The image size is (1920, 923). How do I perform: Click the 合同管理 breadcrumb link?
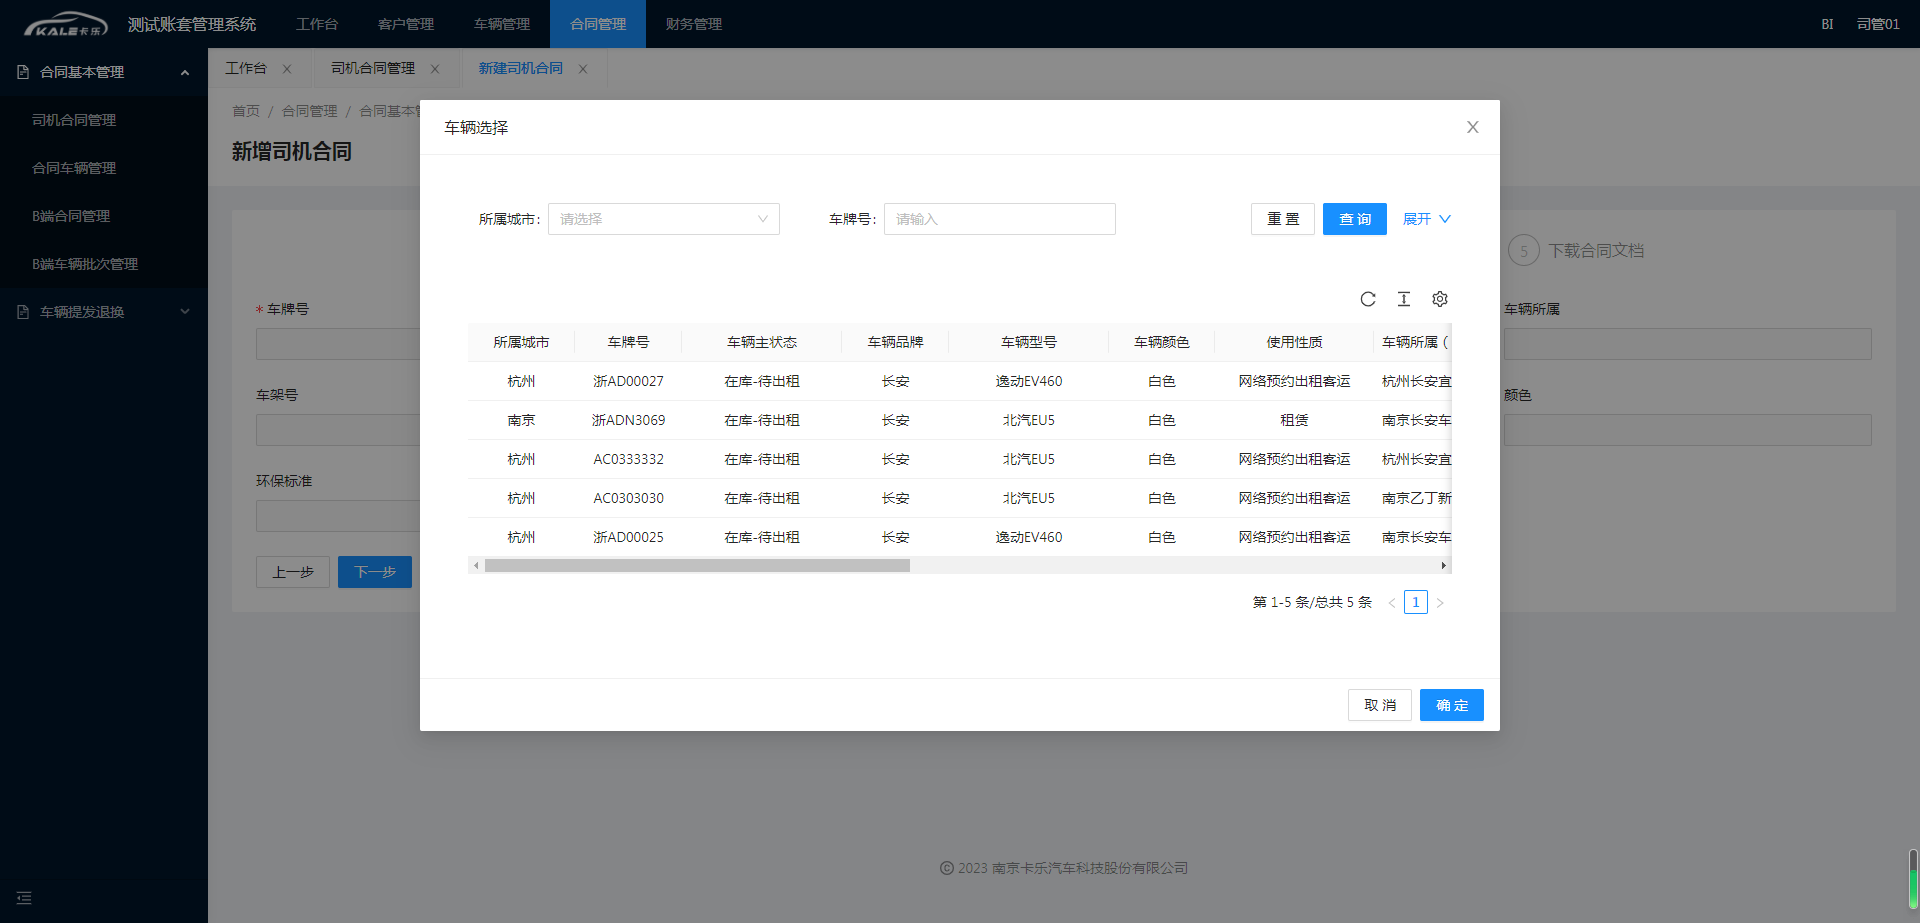pyautogui.click(x=310, y=111)
